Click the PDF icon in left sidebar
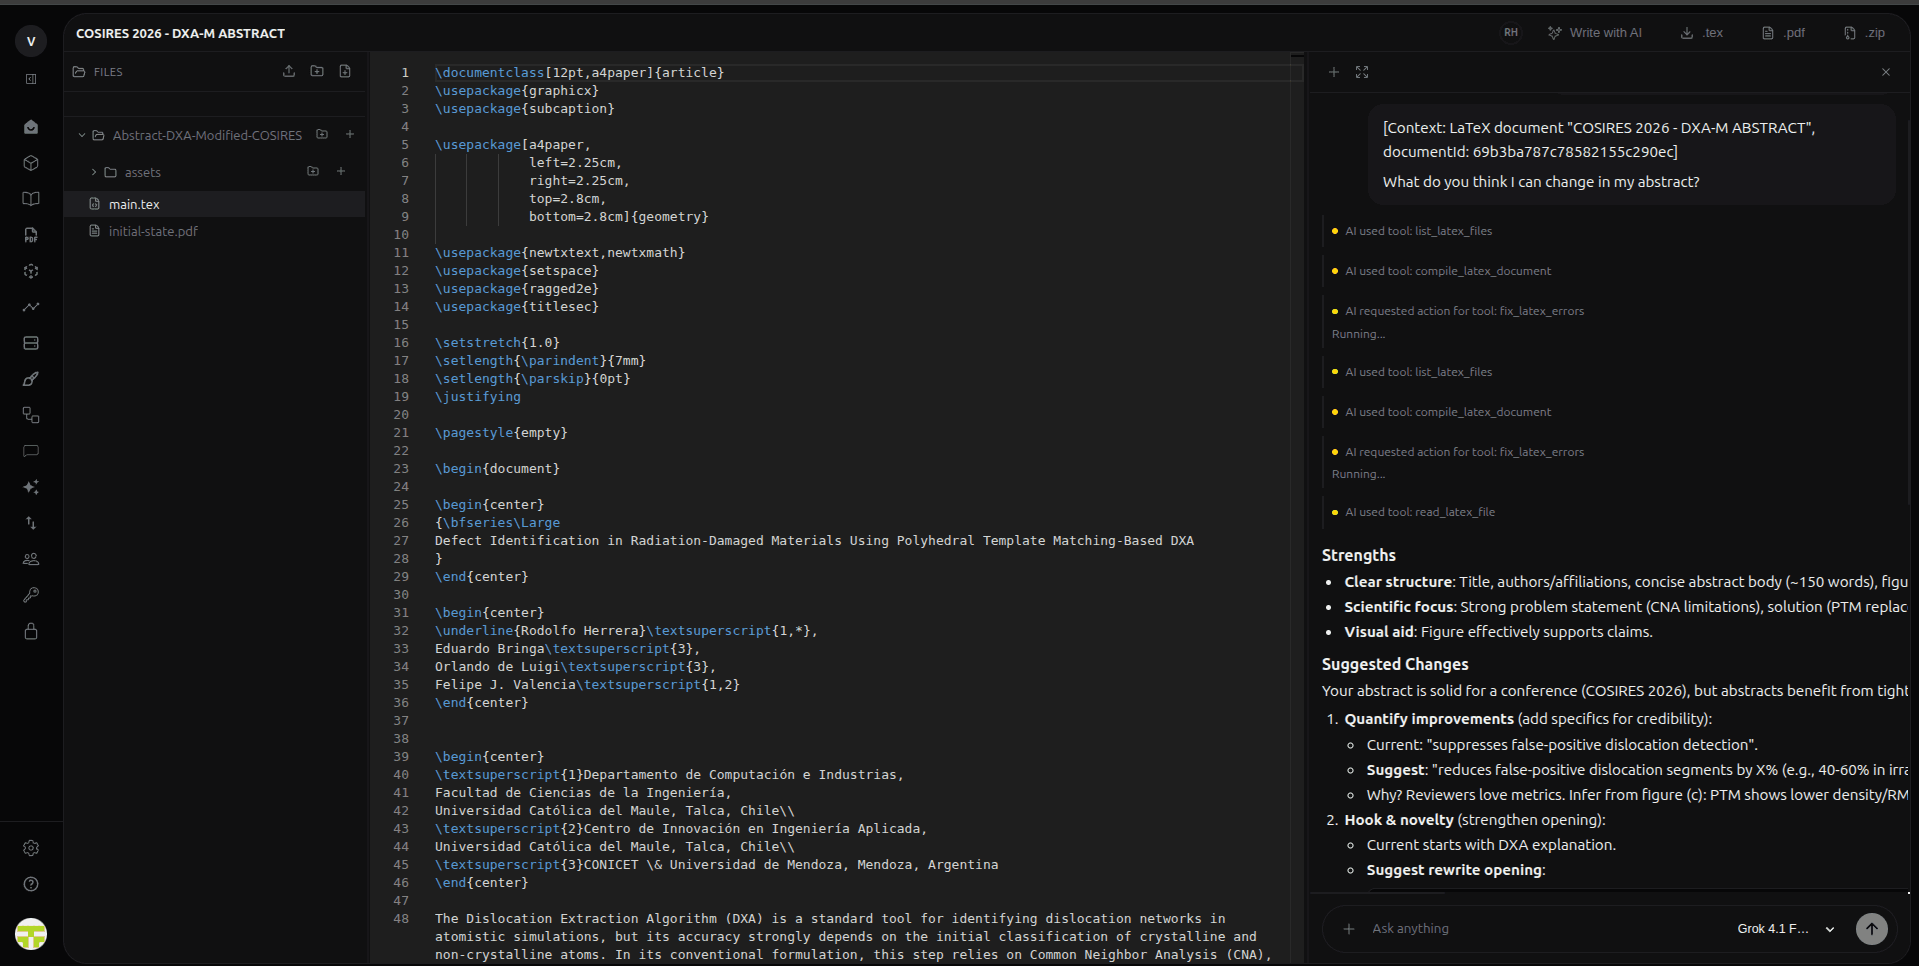 point(31,235)
